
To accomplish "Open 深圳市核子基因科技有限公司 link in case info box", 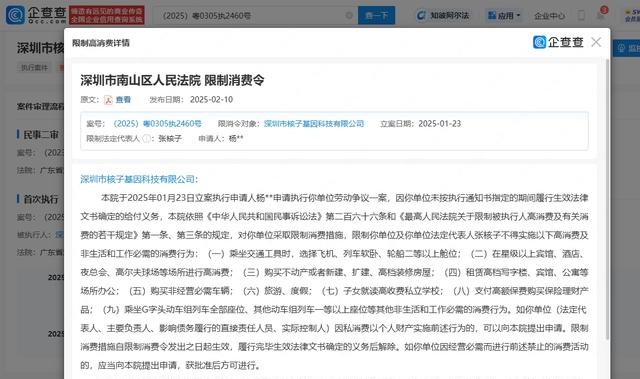I will [313, 124].
